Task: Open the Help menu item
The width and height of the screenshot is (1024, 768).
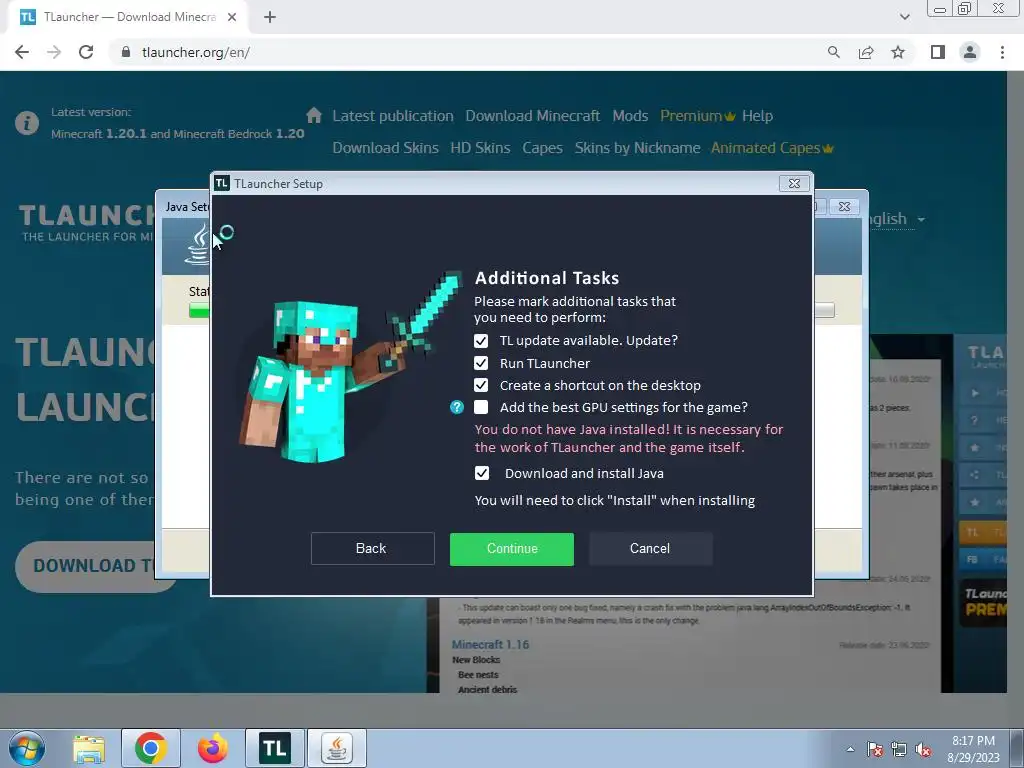Action: (758, 116)
